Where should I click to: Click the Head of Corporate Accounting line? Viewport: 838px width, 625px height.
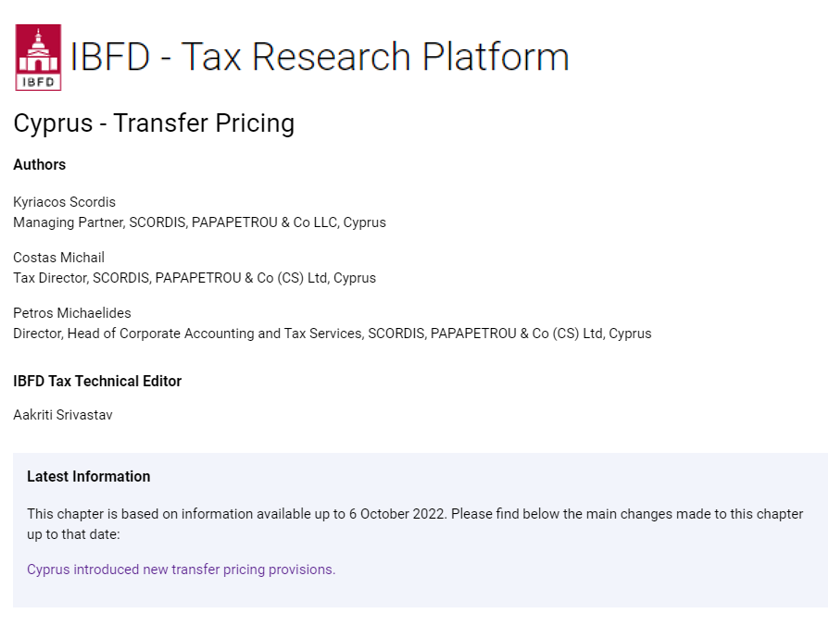[332, 334]
